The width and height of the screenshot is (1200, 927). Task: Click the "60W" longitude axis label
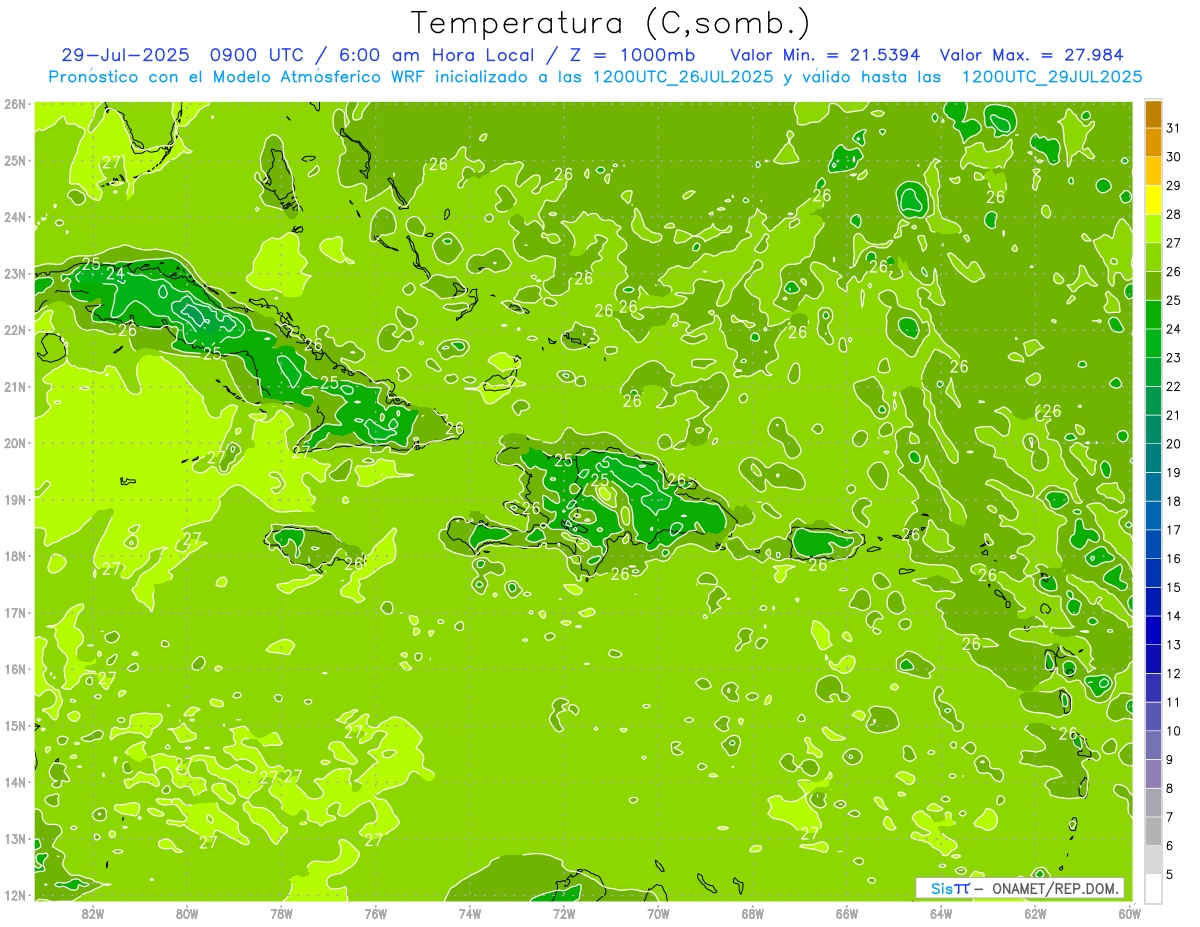coord(1130,913)
